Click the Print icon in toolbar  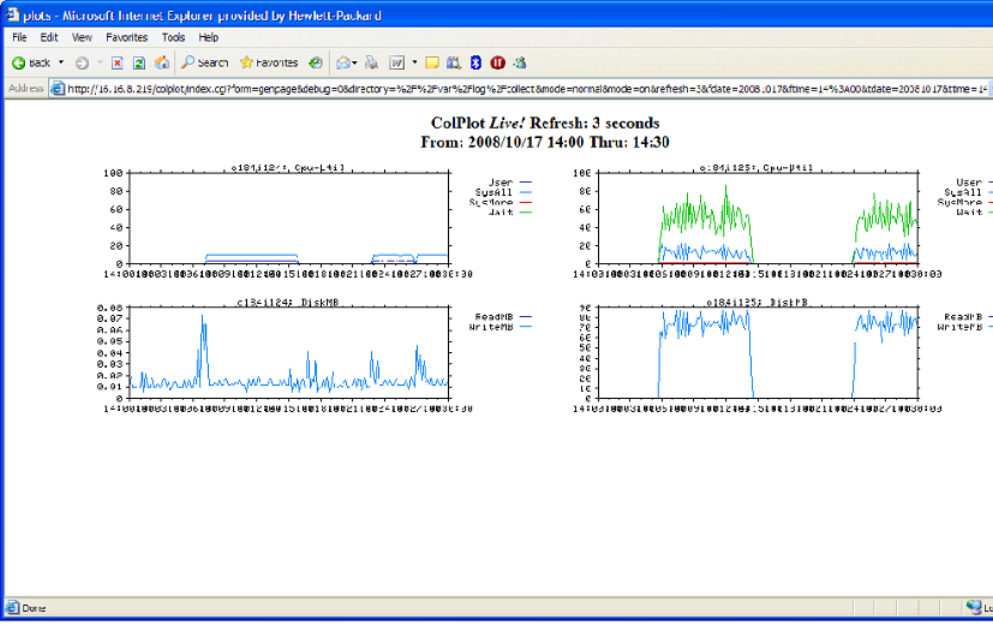pos(371,62)
